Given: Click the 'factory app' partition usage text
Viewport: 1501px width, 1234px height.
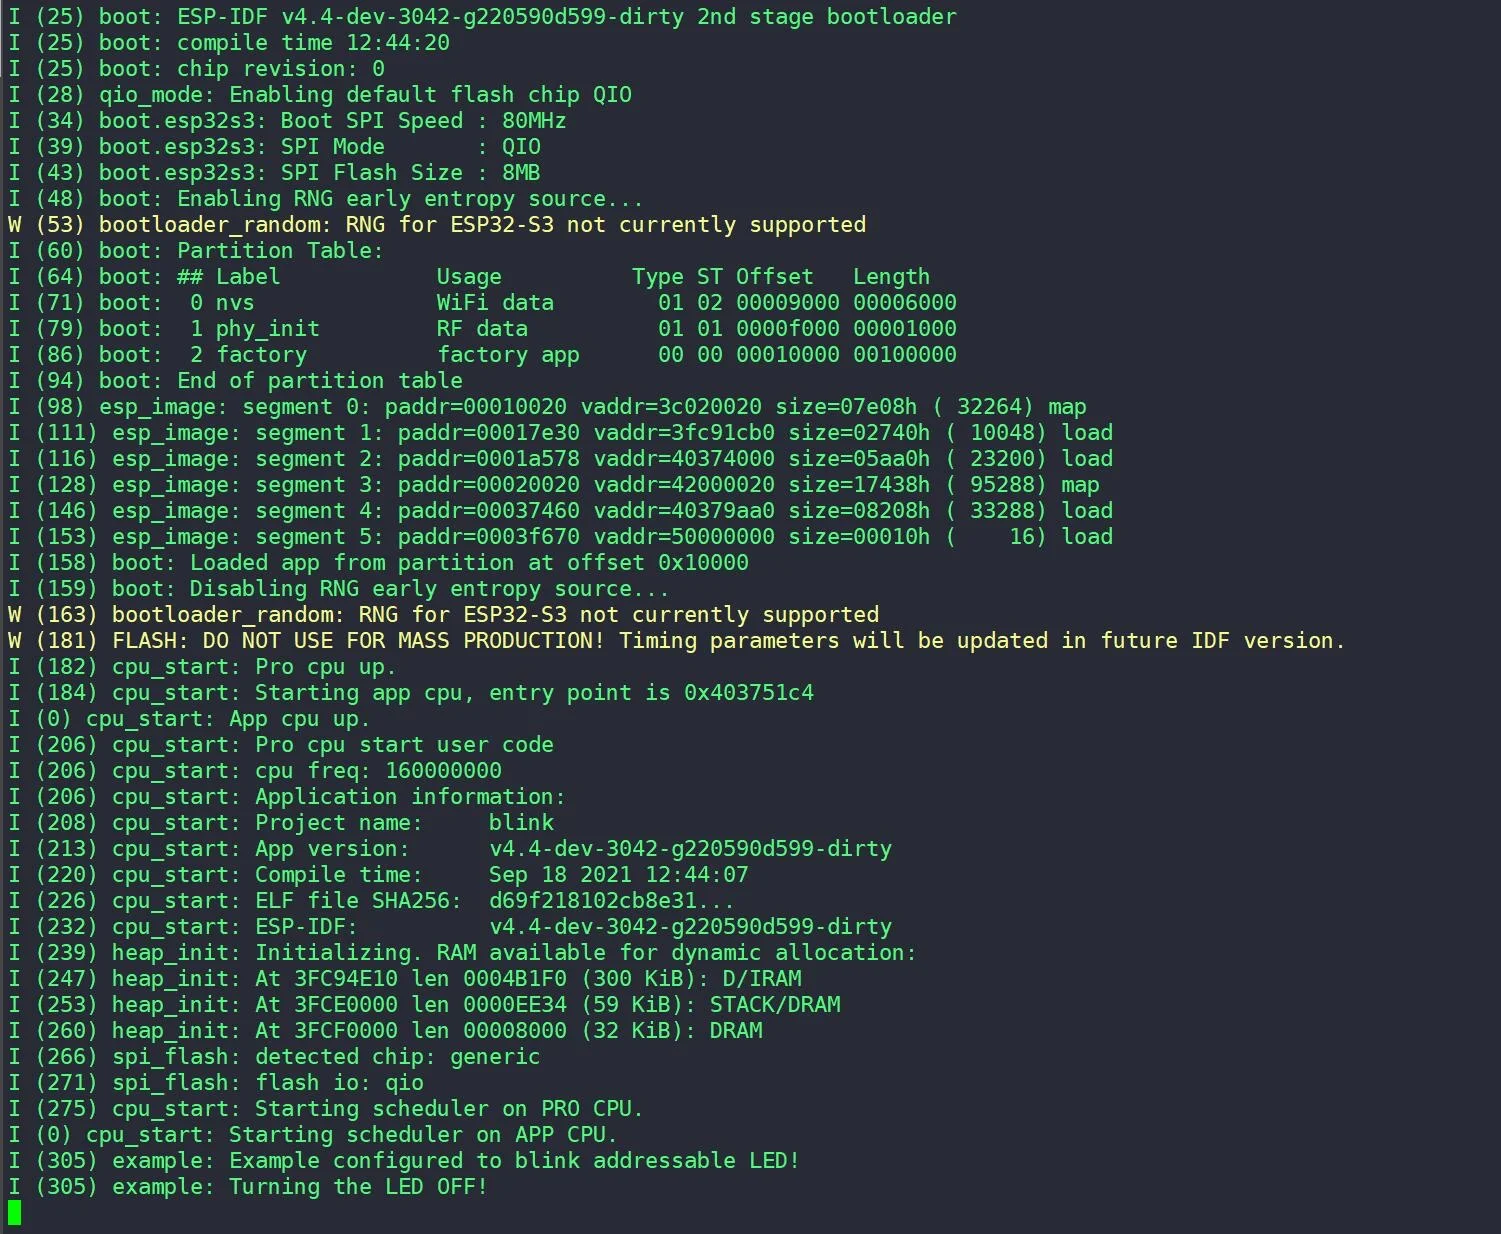Looking at the screenshot, I should [508, 355].
